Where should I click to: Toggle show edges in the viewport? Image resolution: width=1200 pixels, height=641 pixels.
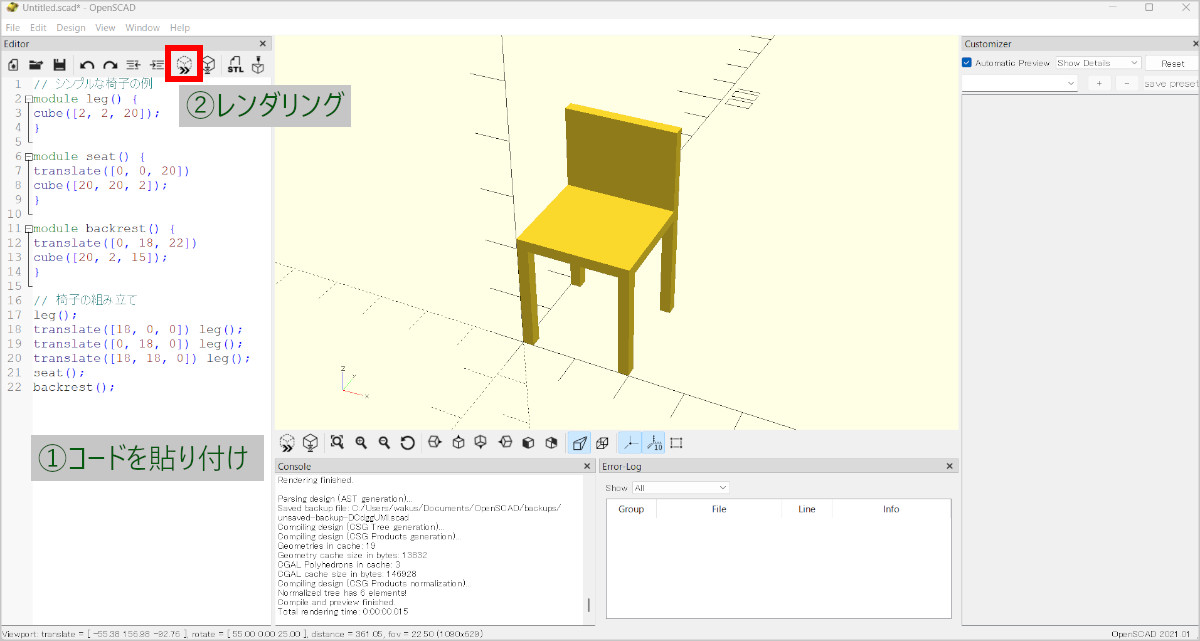coord(677,443)
